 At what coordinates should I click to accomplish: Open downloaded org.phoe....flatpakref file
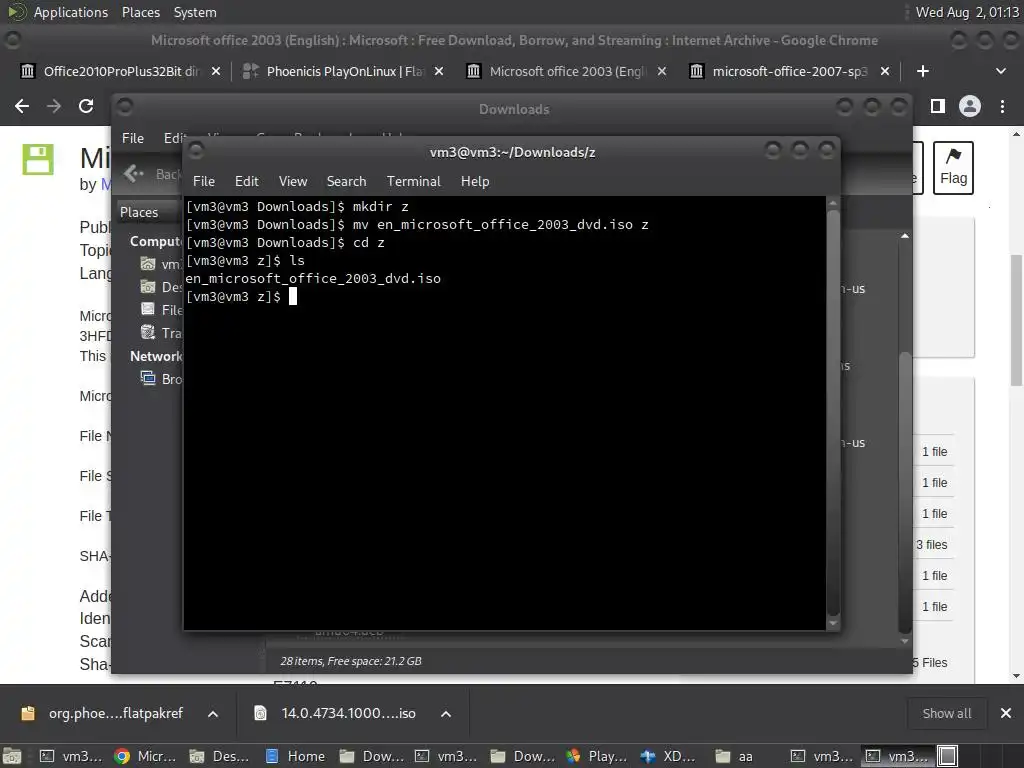point(103,713)
